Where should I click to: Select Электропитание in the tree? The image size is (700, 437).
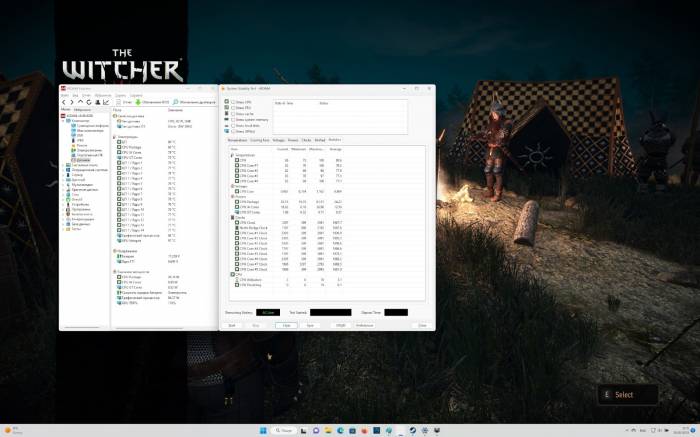(87, 150)
